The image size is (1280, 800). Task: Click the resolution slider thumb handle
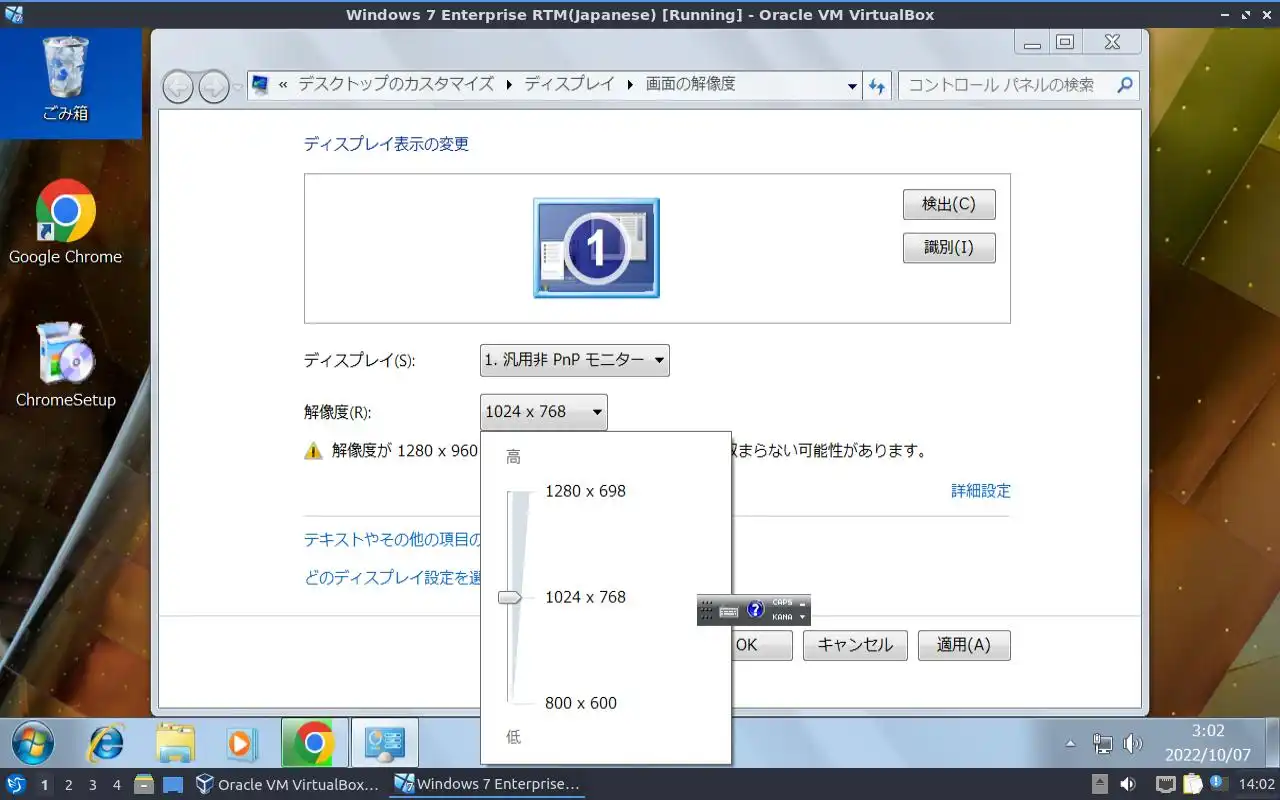point(510,598)
